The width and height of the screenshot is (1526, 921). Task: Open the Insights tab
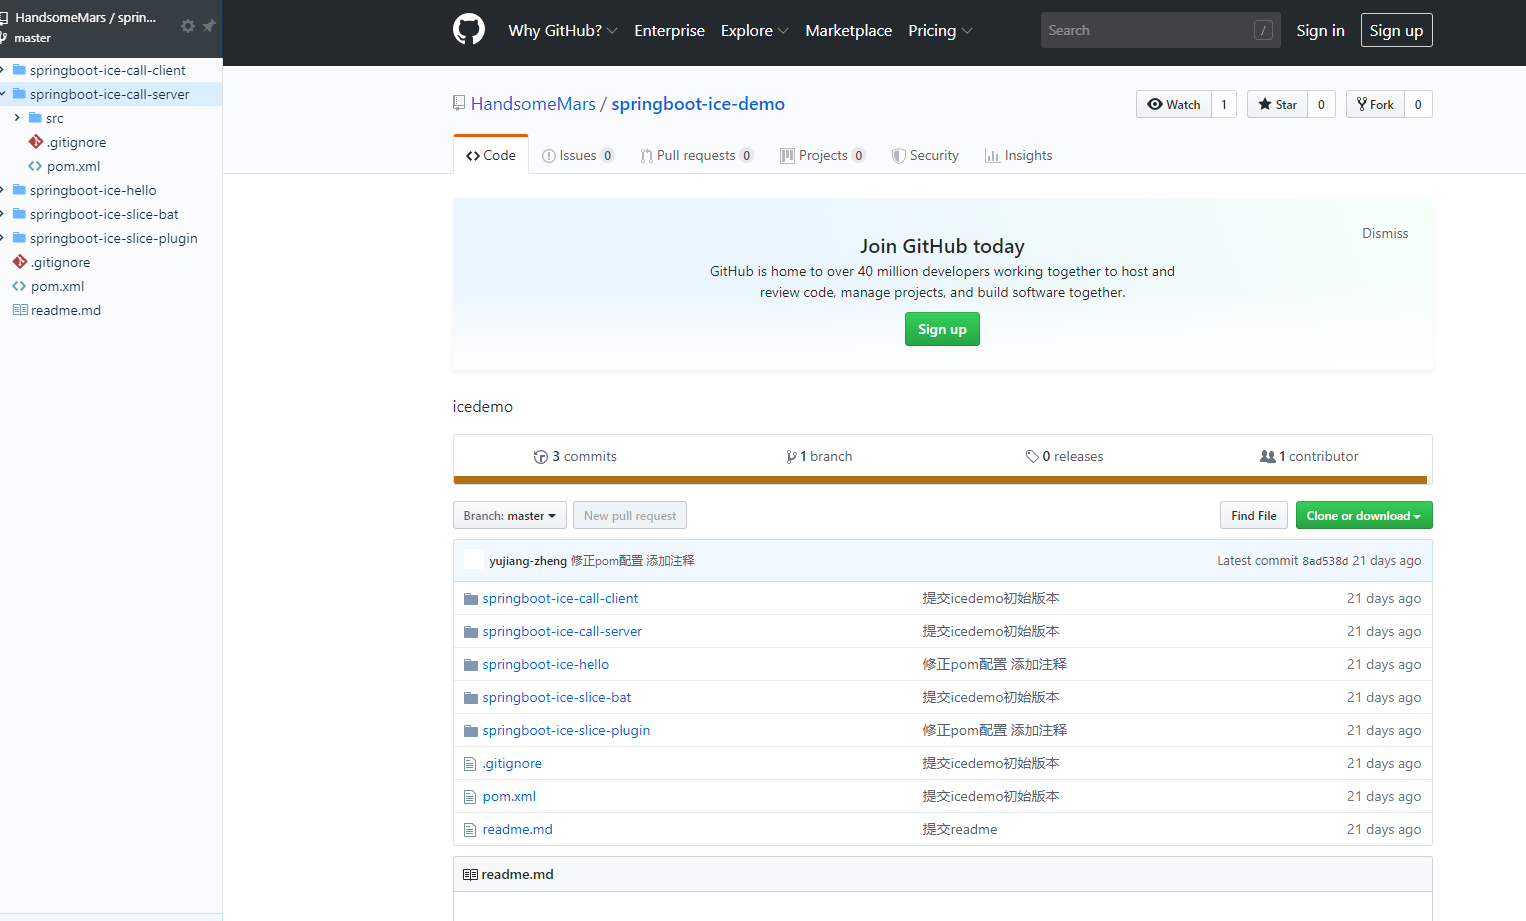pyautogui.click(x=1019, y=155)
